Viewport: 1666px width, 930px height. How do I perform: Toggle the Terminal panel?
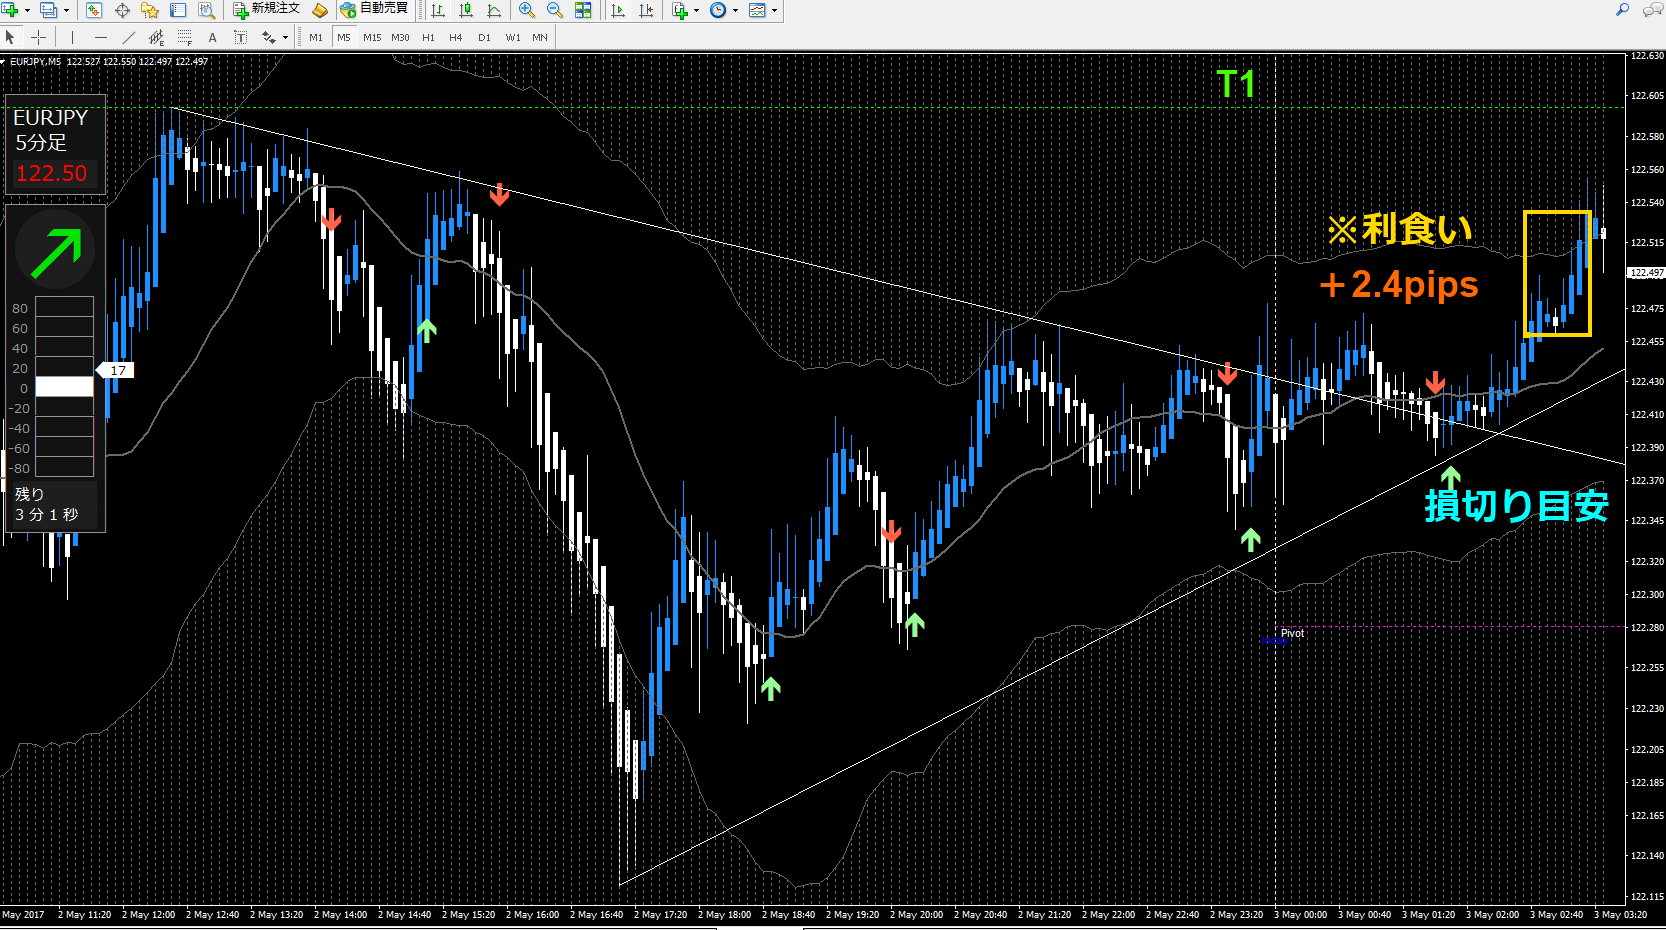(x=178, y=10)
